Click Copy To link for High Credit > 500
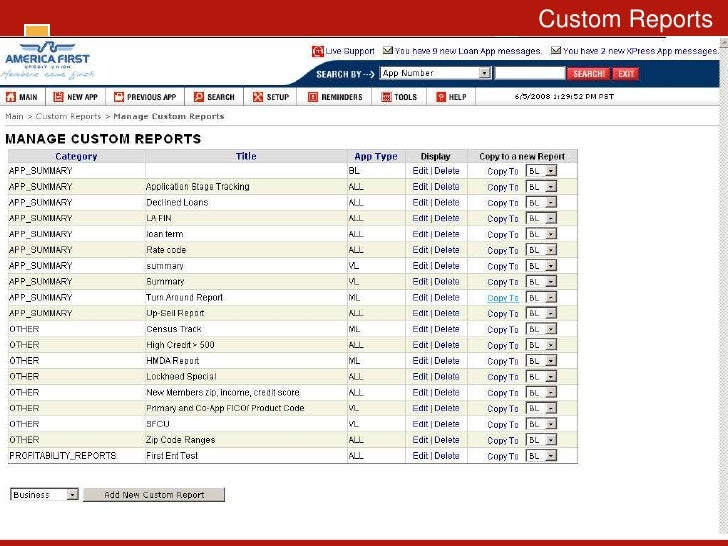Image resolution: width=728 pixels, height=546 pixels. tap(503, 345)
